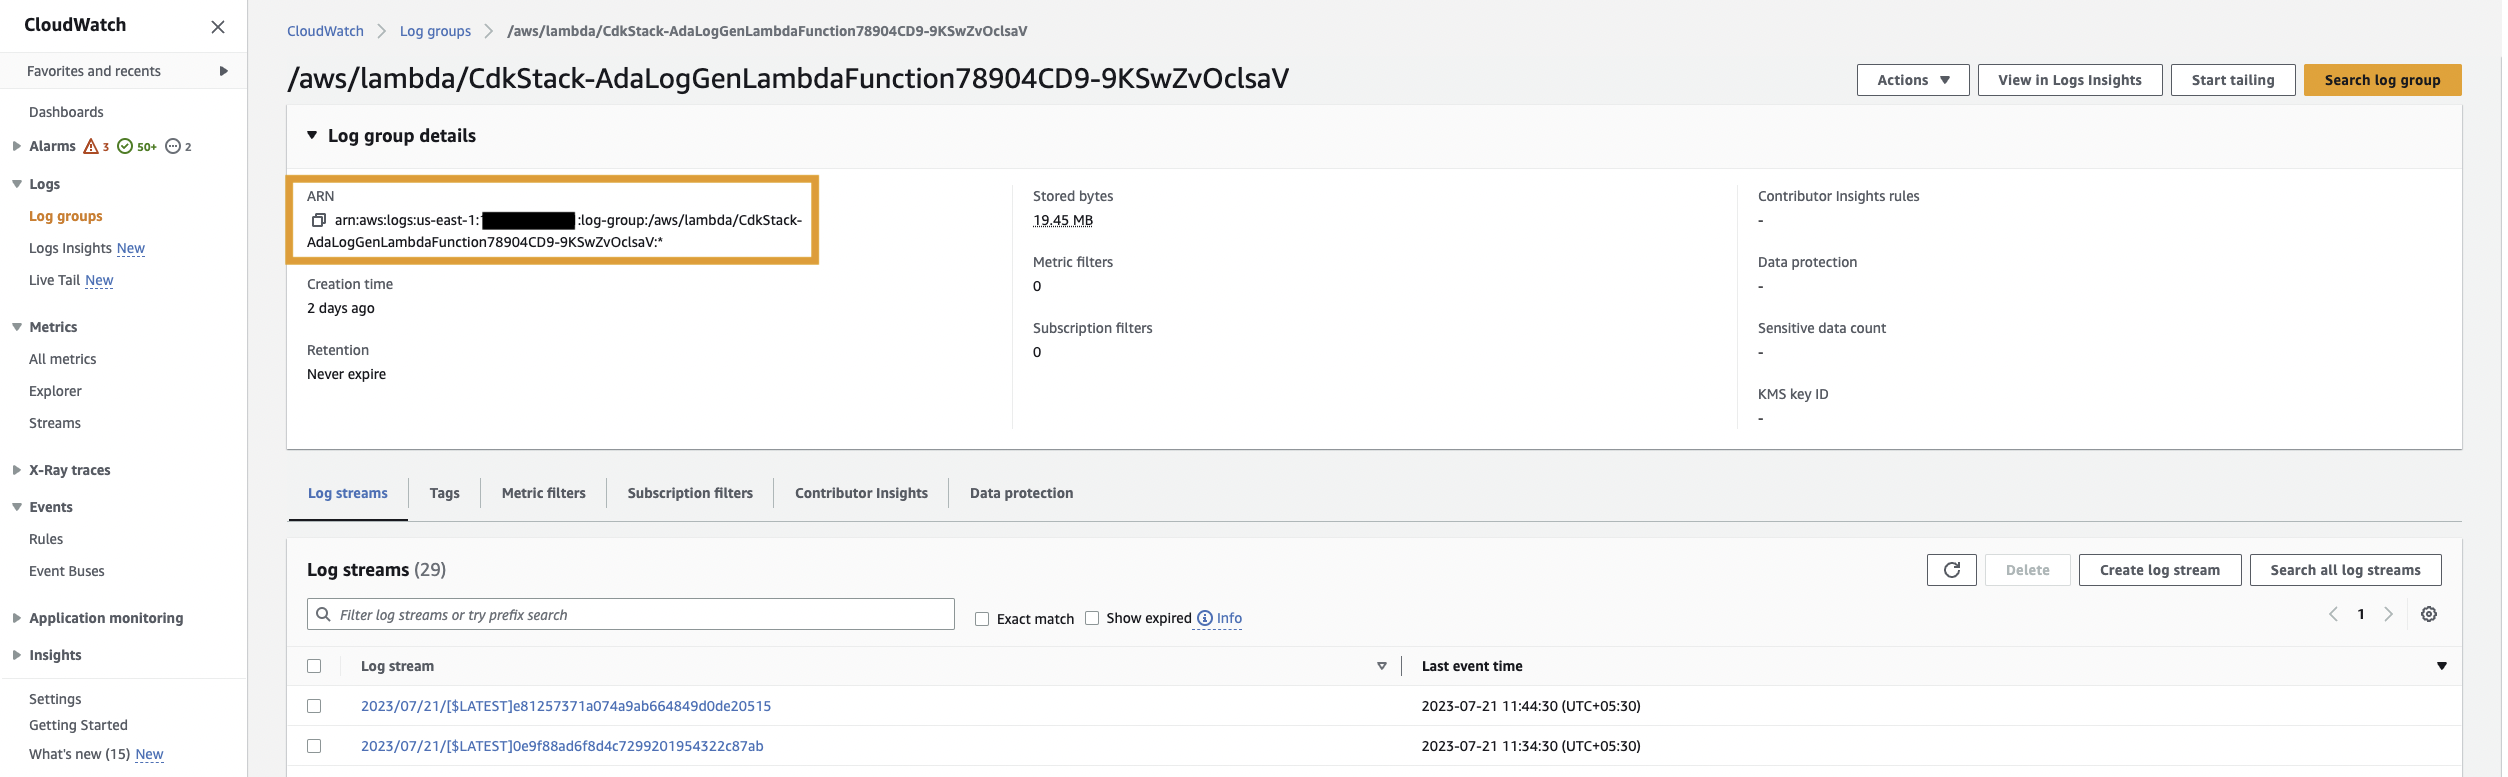Open Dashboards in the sidebar

tap(66, 112)
